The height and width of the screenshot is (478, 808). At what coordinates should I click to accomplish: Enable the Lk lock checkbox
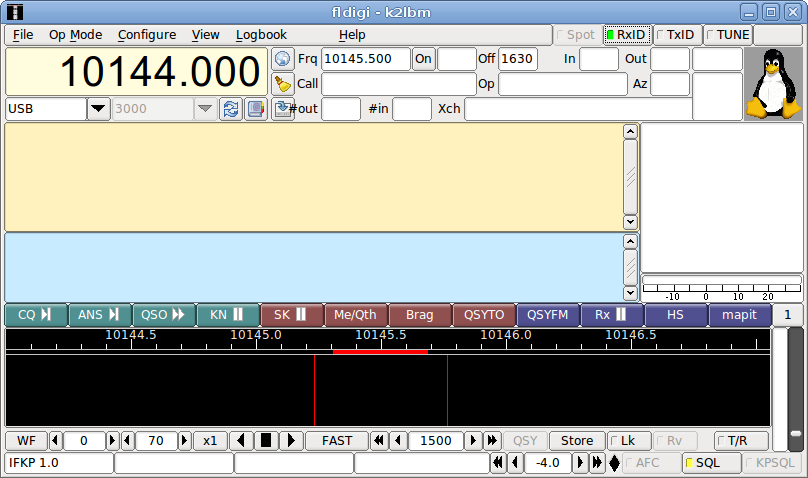pyautogui.click(x=629, y=441)
